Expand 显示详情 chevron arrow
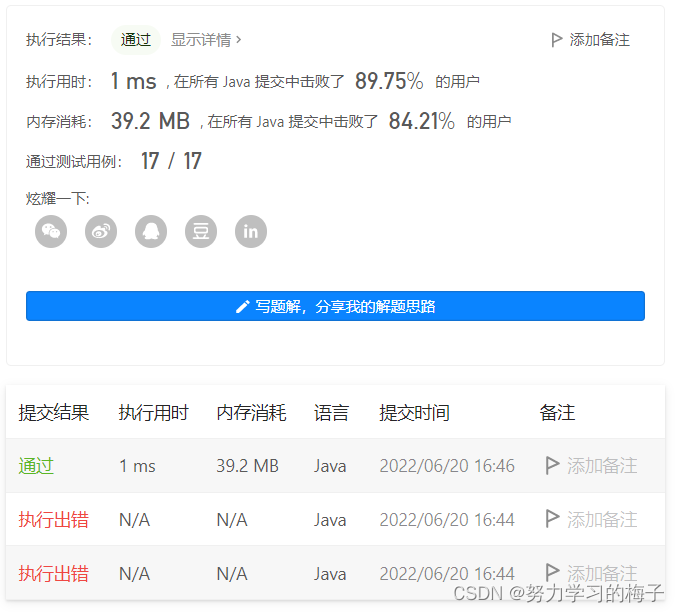 pos(238,40)
